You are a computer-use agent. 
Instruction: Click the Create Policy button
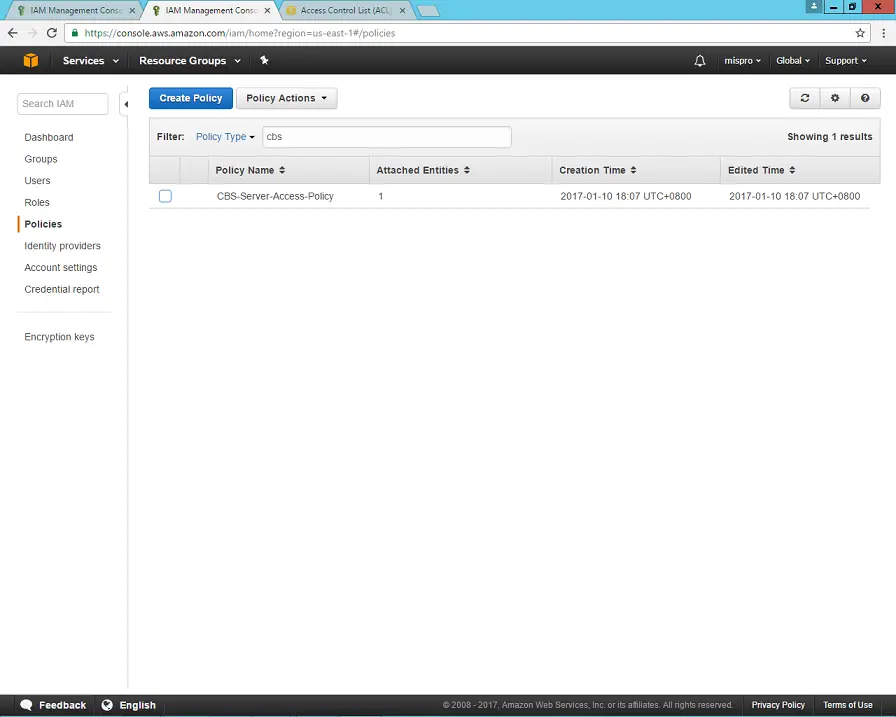(190, 97)
